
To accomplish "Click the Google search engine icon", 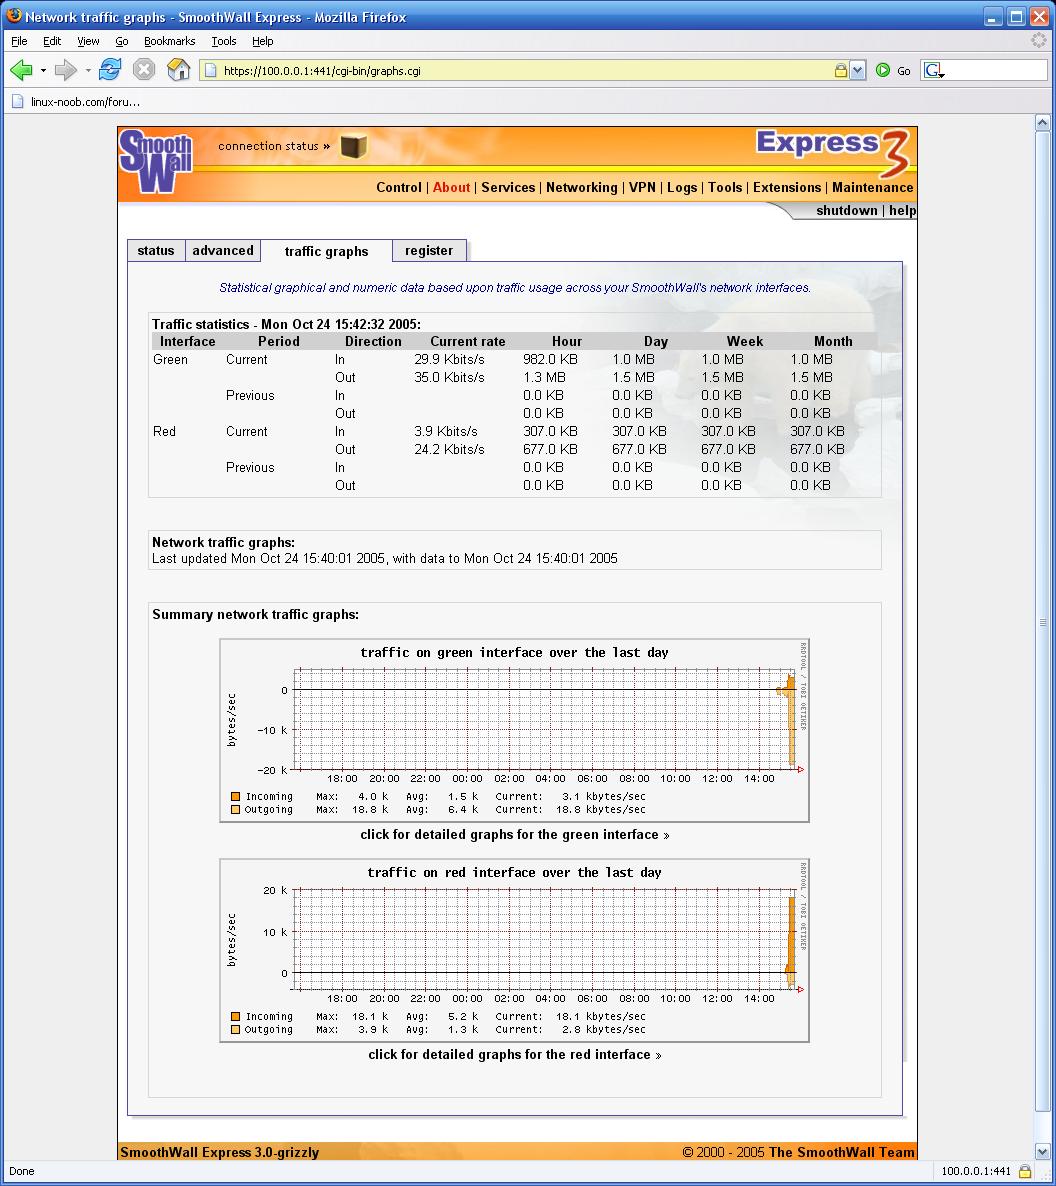I will [x=934, y=70].
